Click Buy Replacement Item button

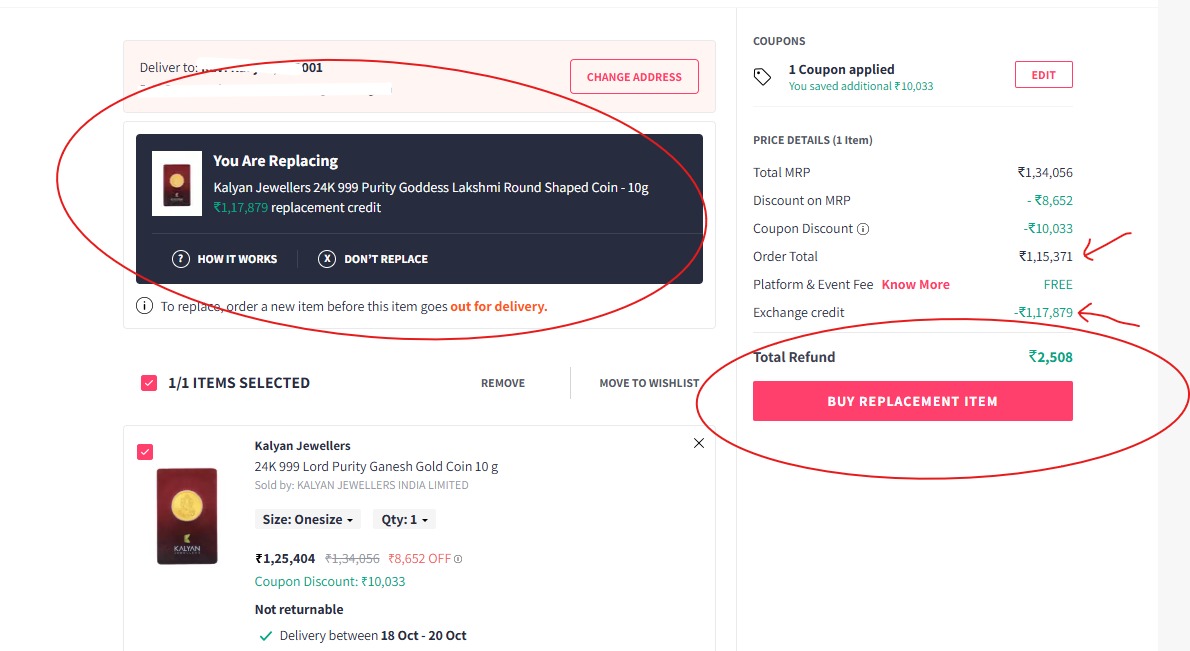click(x=912, y=401)
